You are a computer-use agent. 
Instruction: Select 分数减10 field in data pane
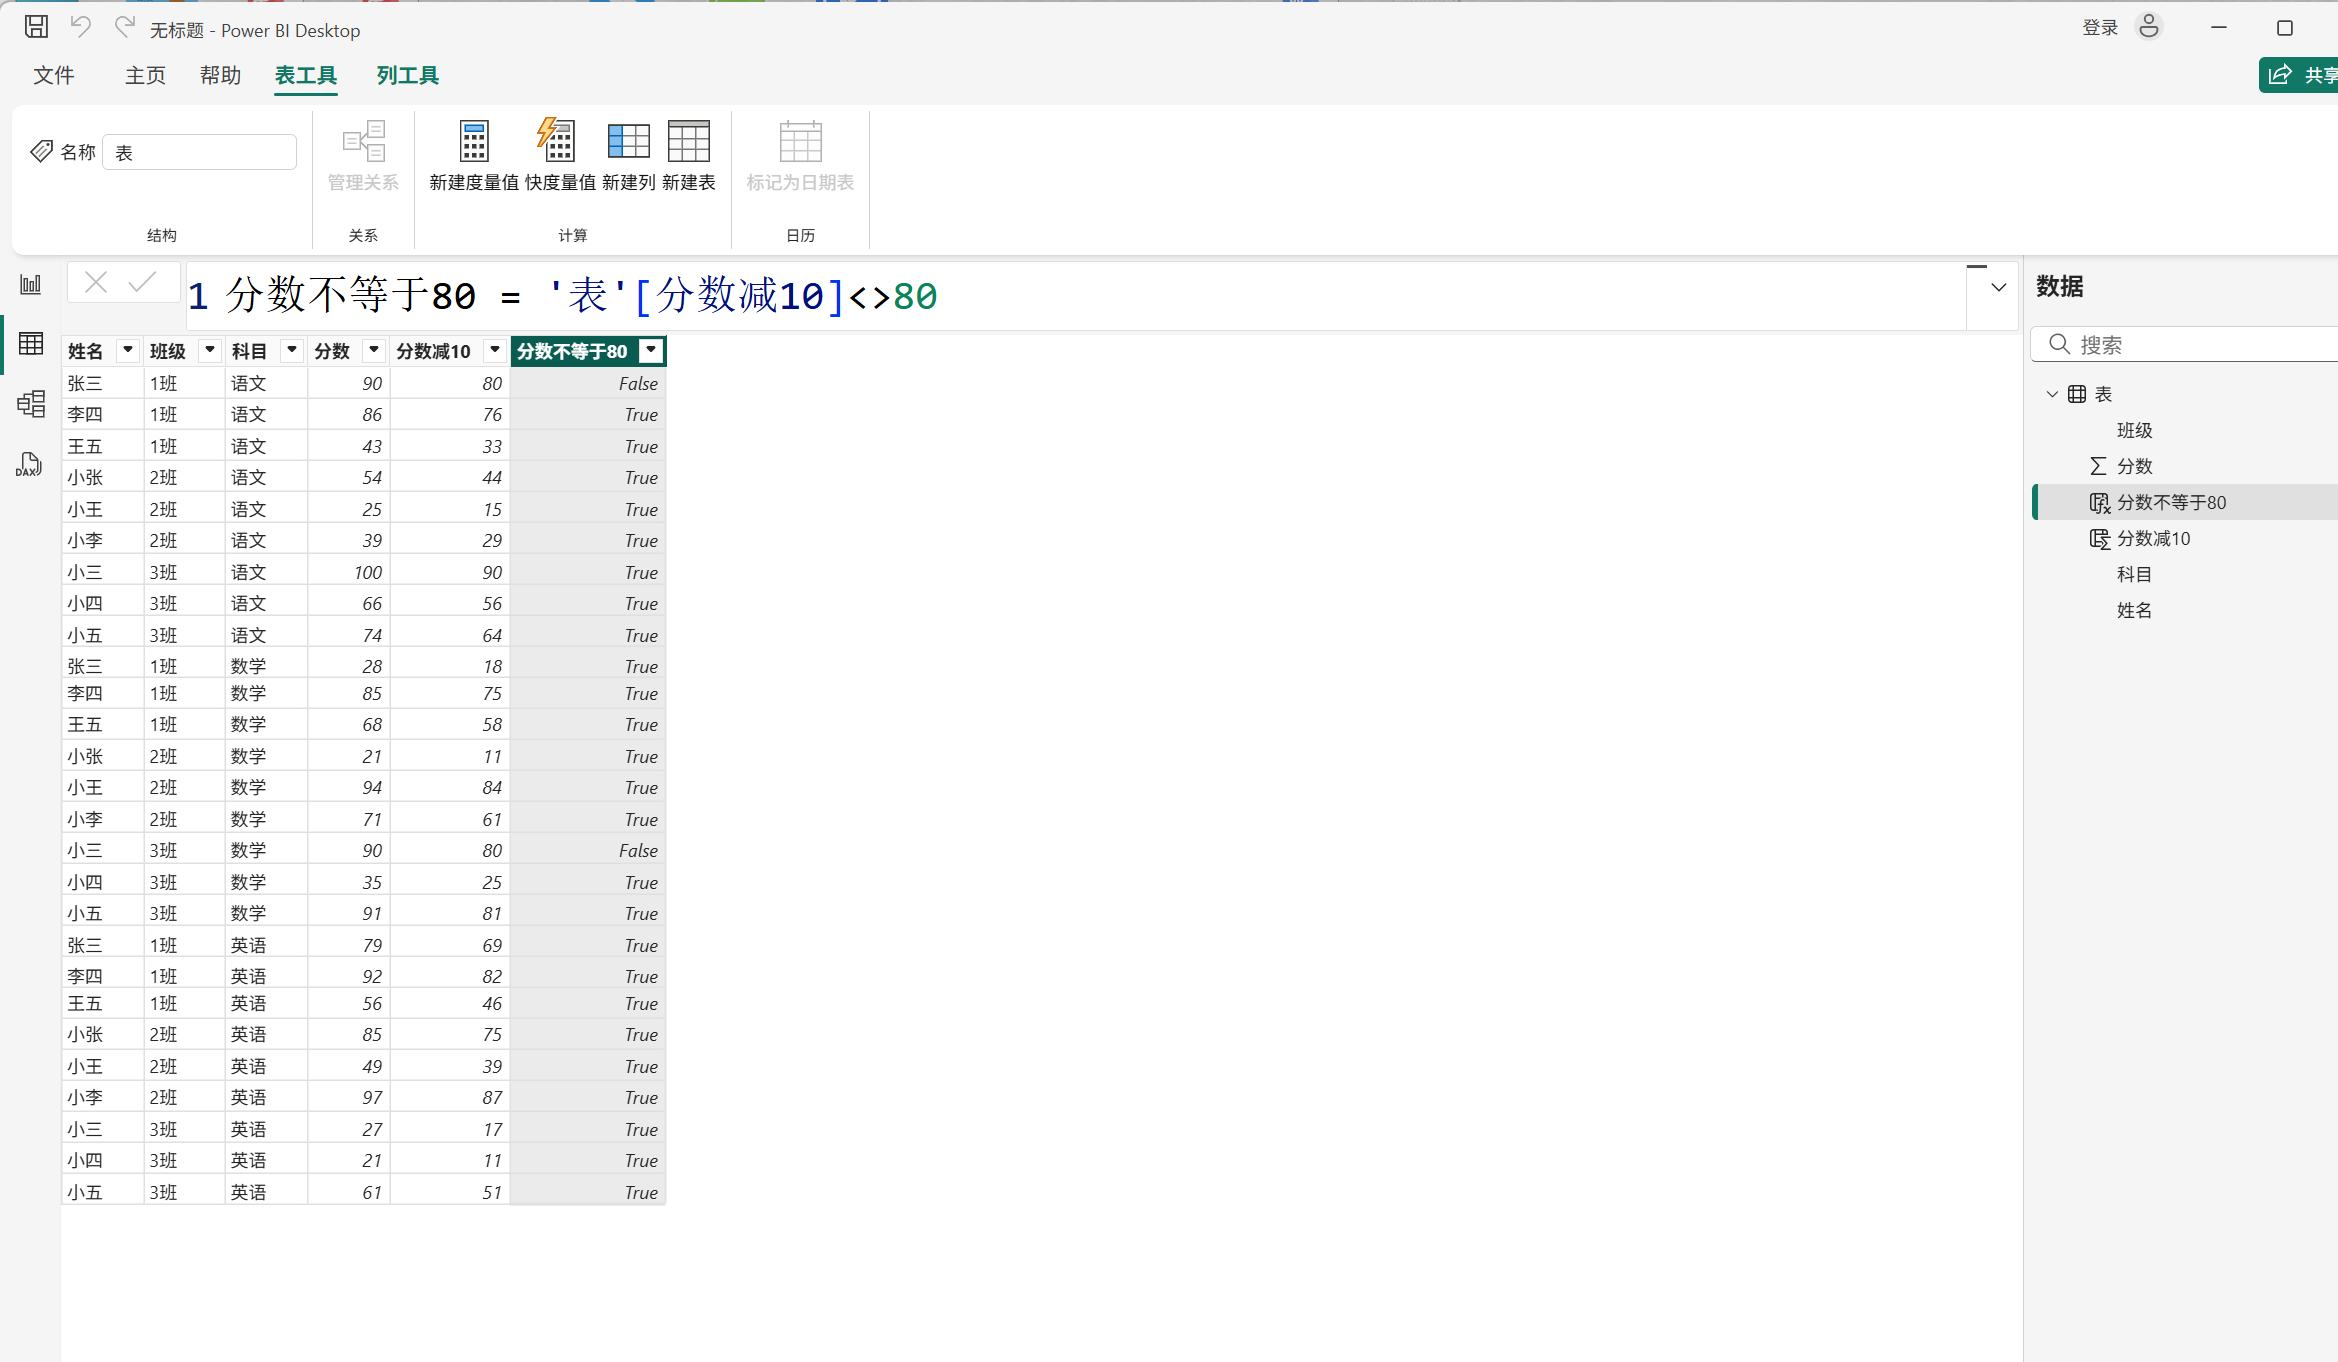tap(2153, 539)
